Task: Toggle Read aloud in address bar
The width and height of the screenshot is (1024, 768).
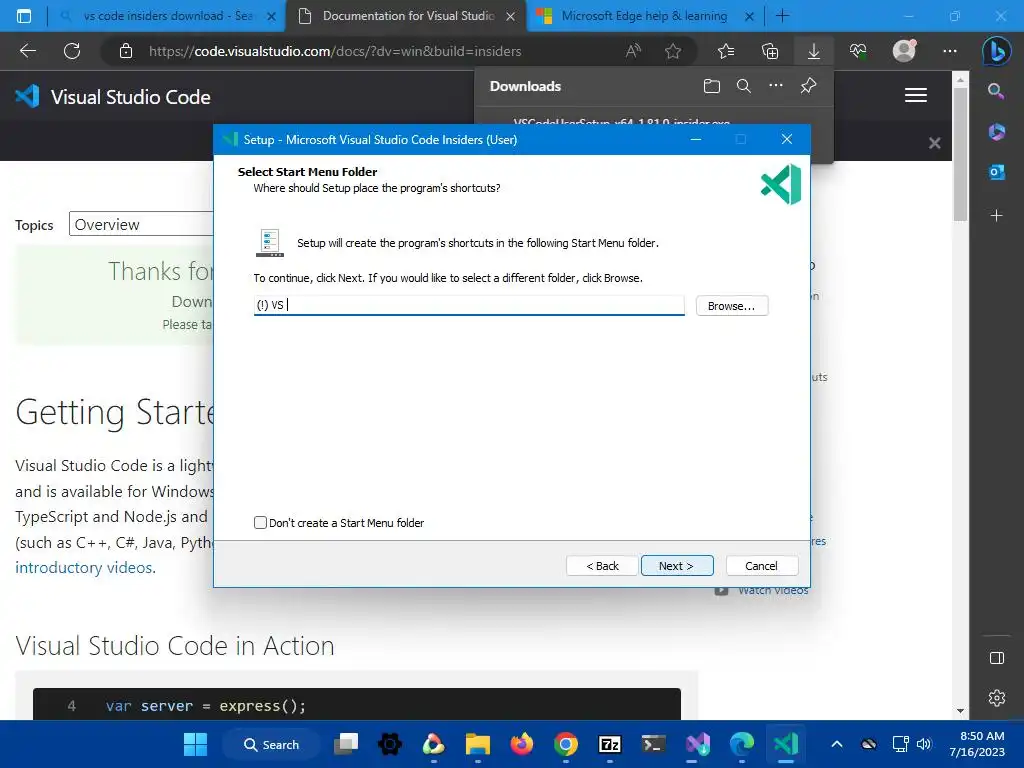Action: (x=633, y=51)
